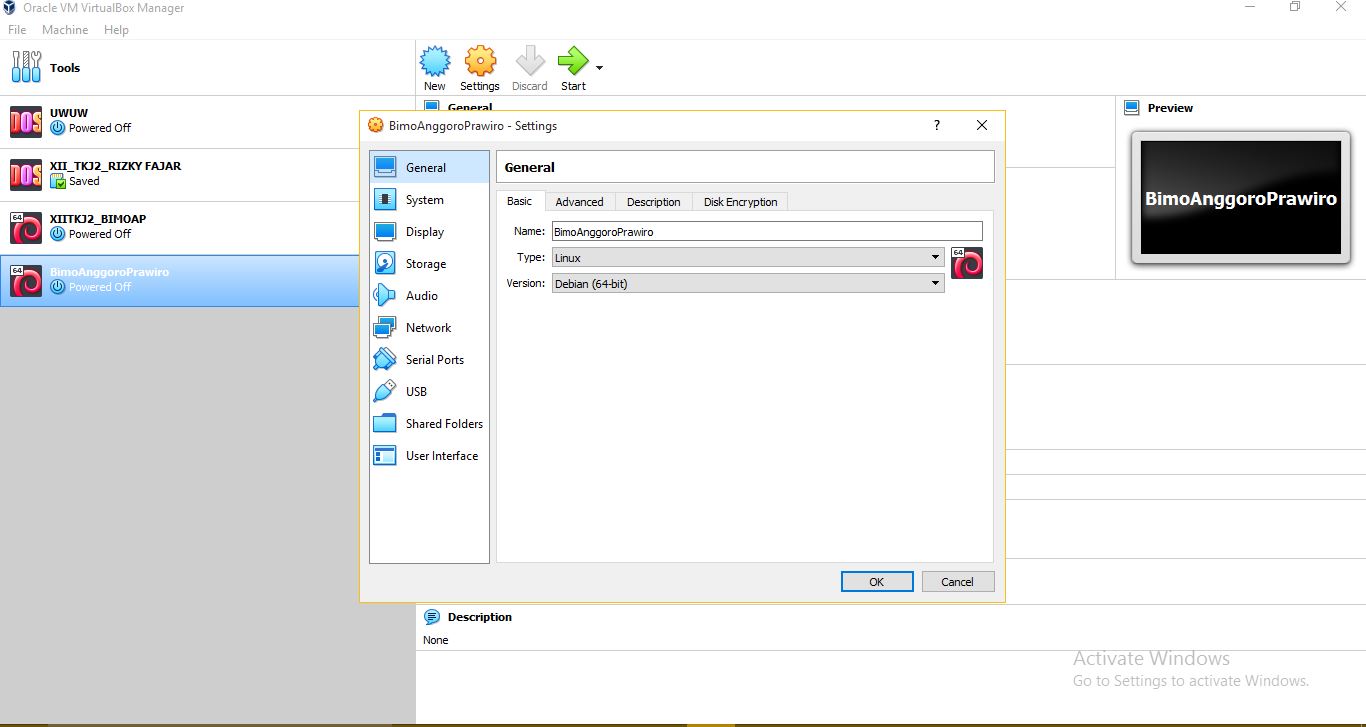Open the Start button dropdown arrow
The height and width of the screenshot is (727, 1366).
[x=599, y=68]
